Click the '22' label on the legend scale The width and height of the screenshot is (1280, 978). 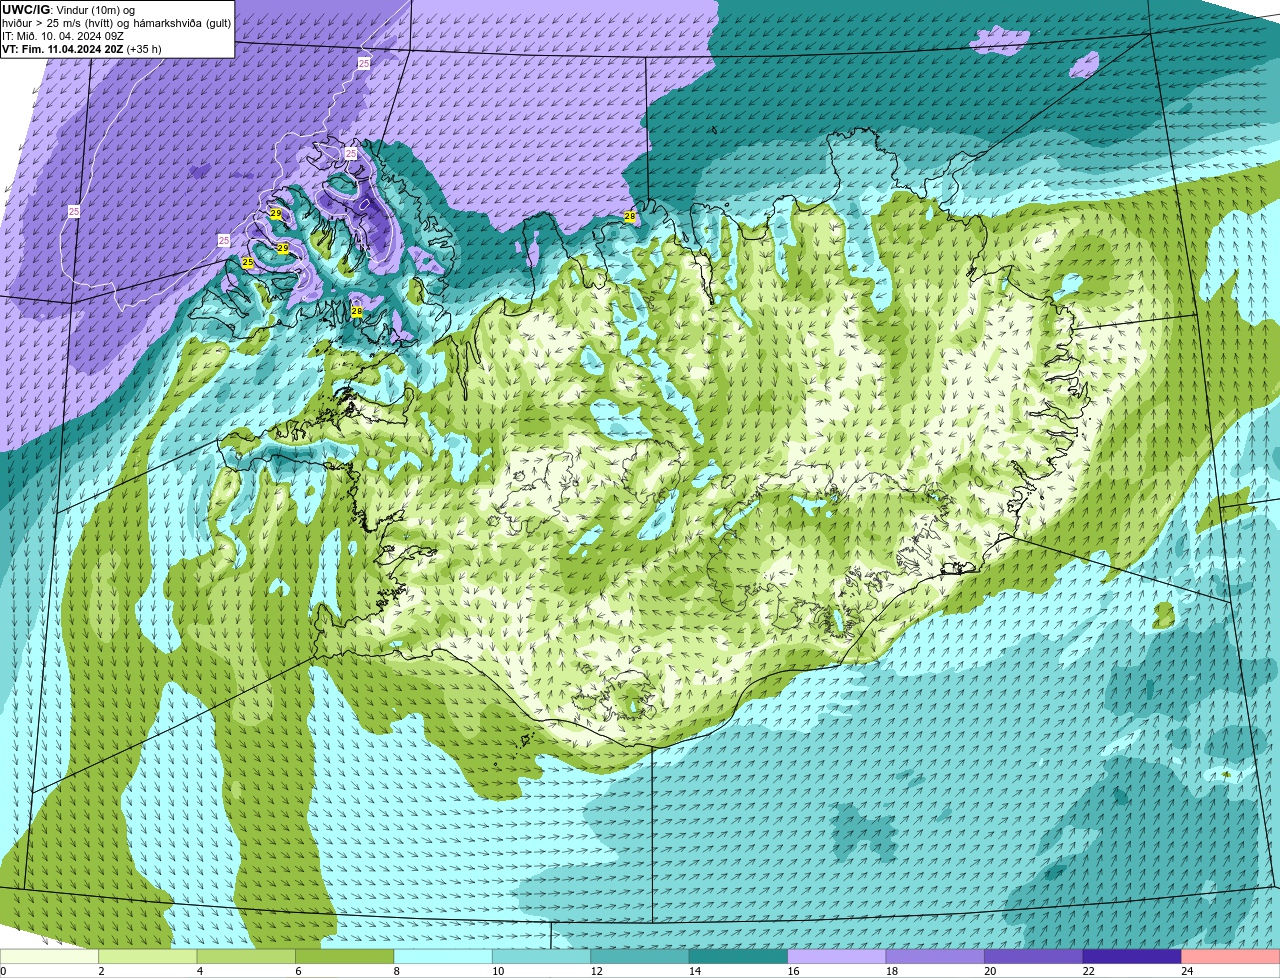(1089, 971)
